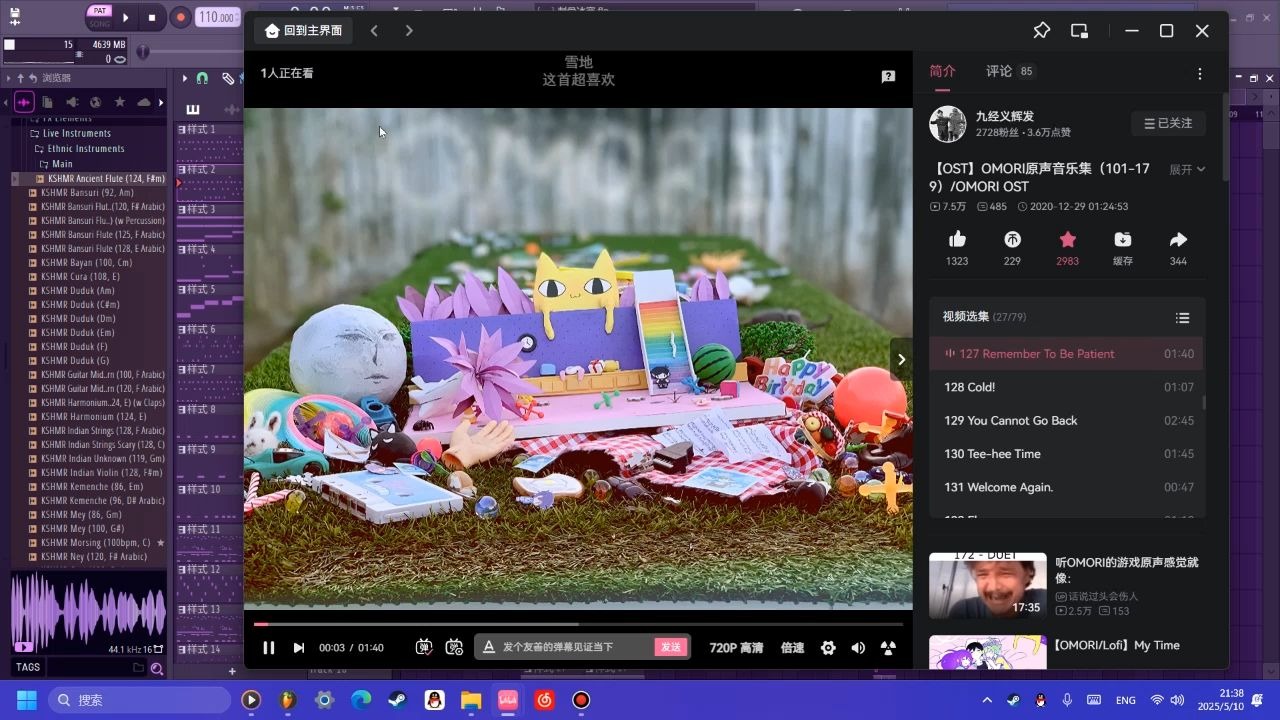Screen dimensions: 1280x720
Task: Switch FL Studio to PAT mode
Action: coord(99,11)
